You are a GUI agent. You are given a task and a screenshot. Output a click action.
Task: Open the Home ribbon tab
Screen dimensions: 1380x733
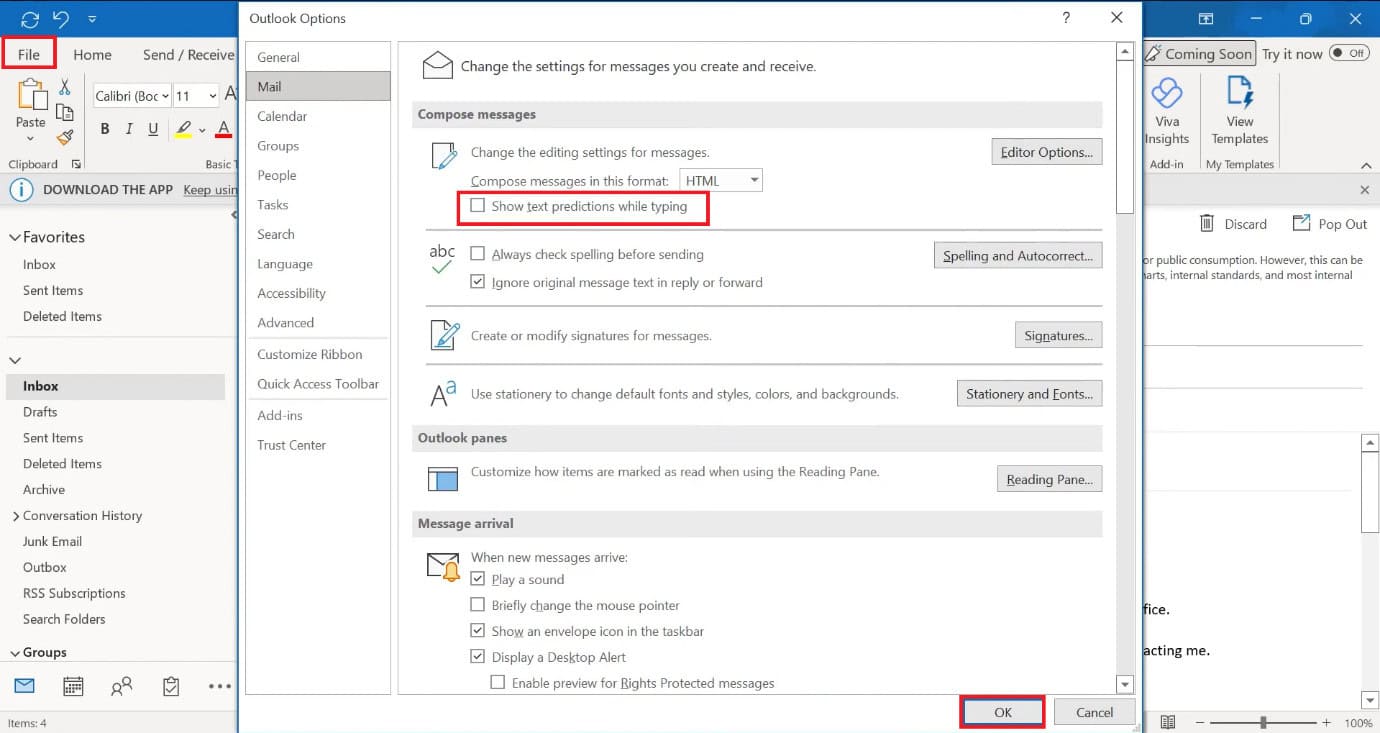click(x=92, y=55)
